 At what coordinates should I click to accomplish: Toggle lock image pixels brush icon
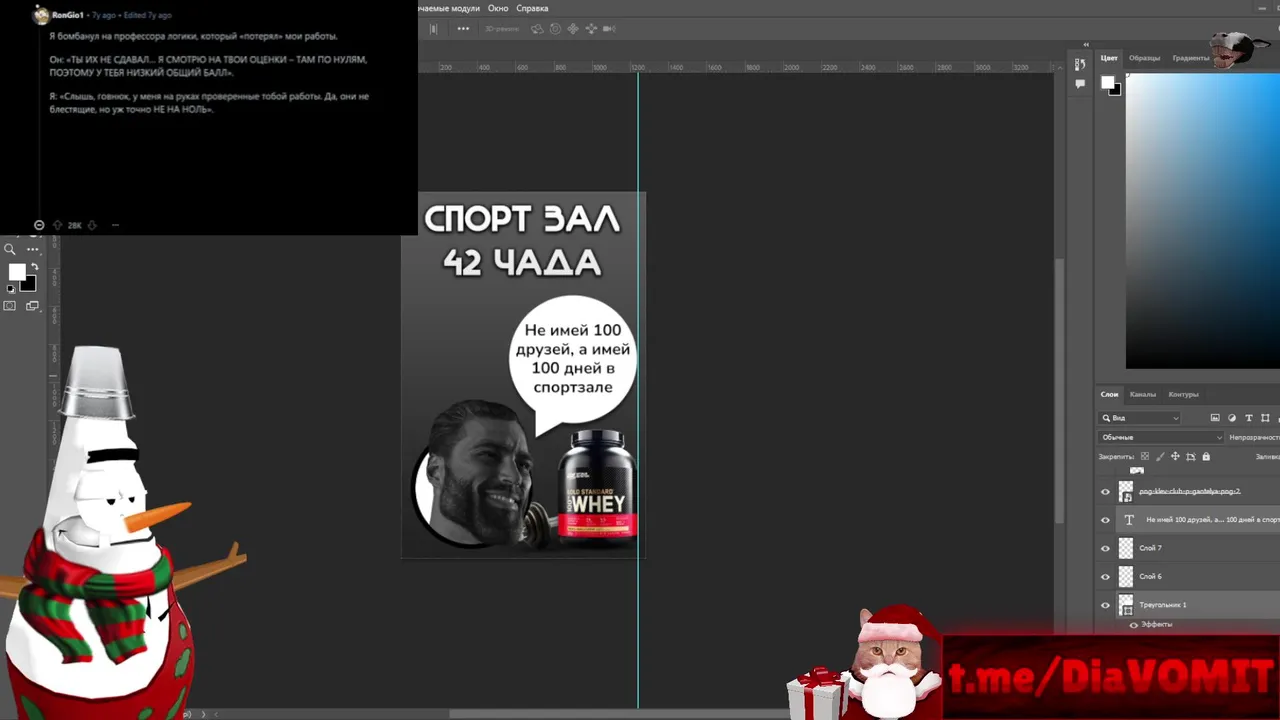[1160, 456]
